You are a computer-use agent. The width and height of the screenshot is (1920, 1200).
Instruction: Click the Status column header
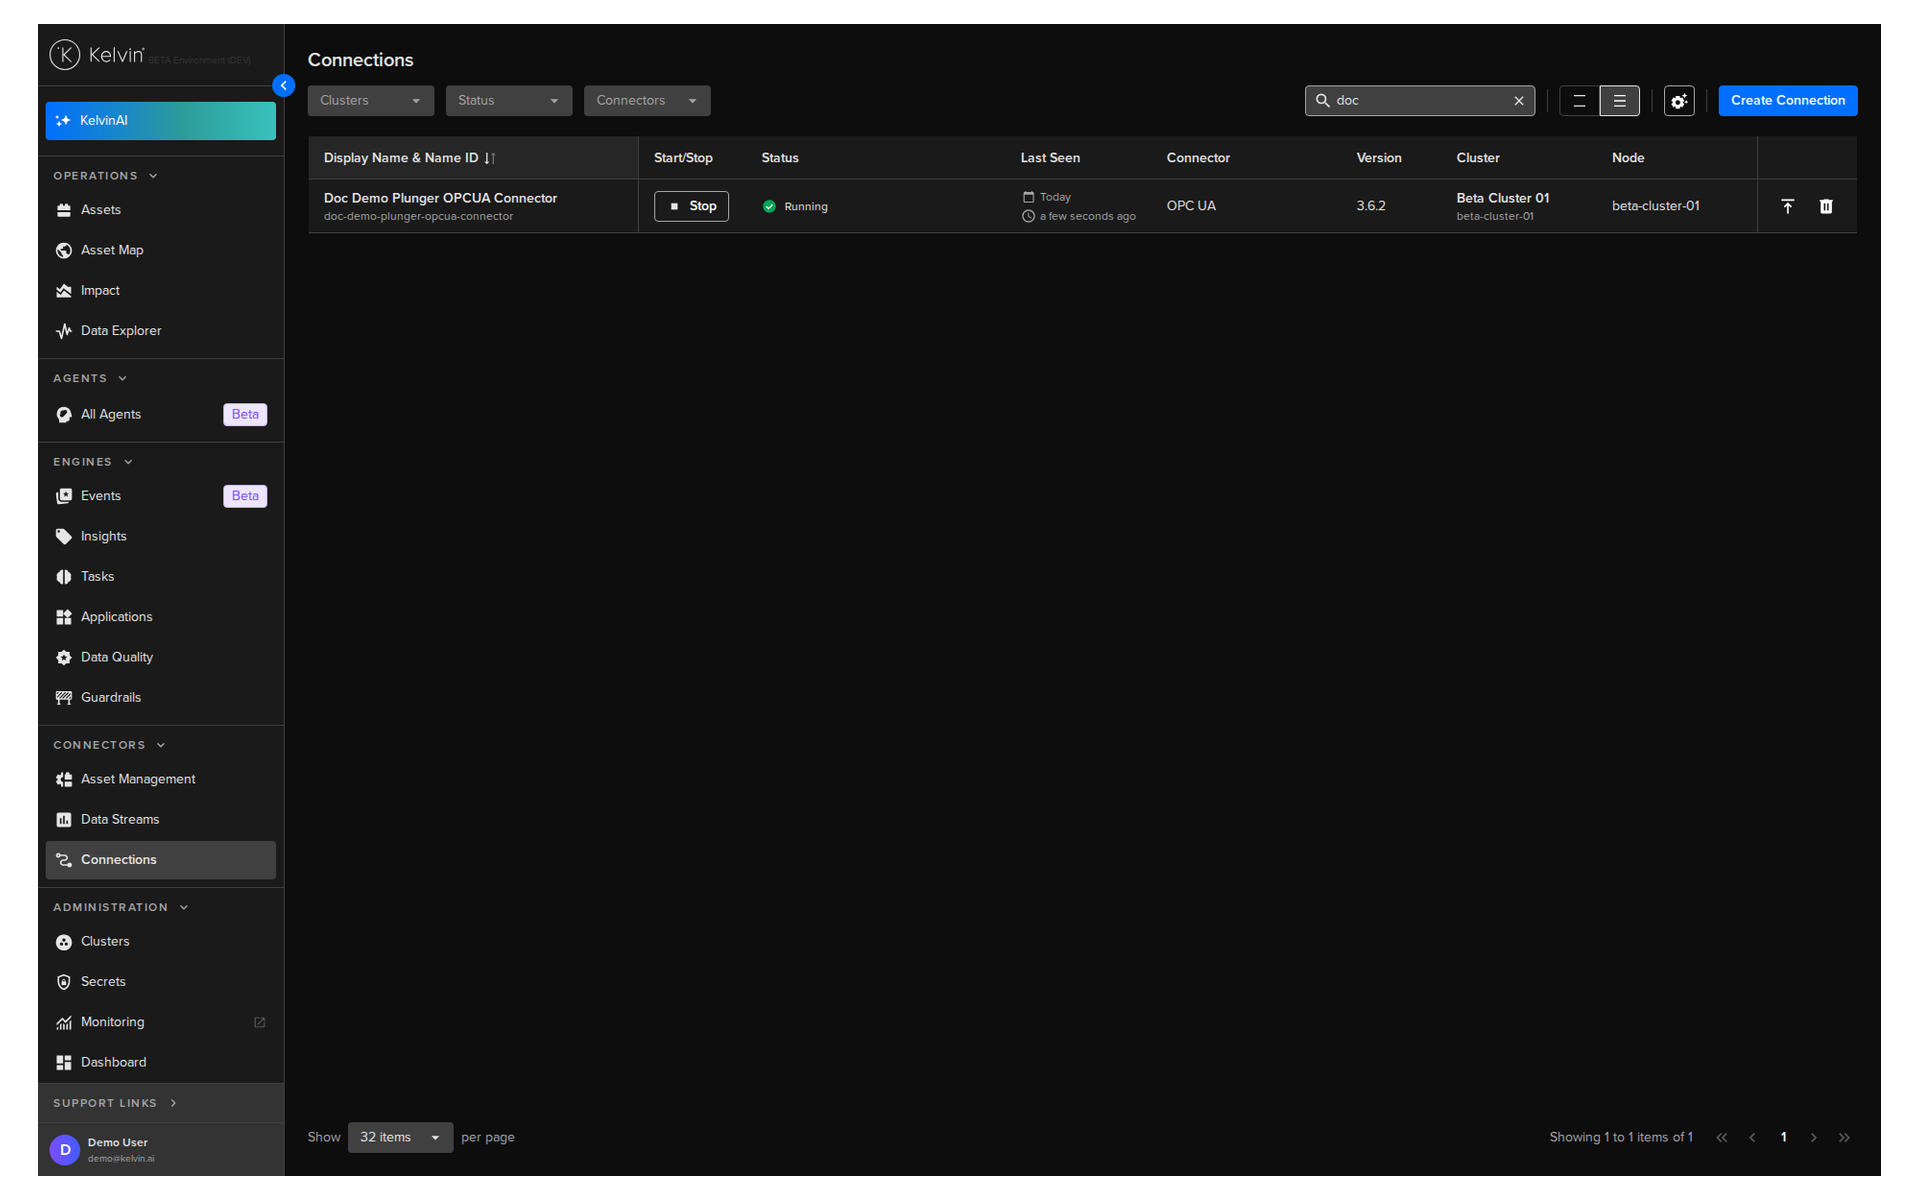pyautogui.click(x=780, y=158)
